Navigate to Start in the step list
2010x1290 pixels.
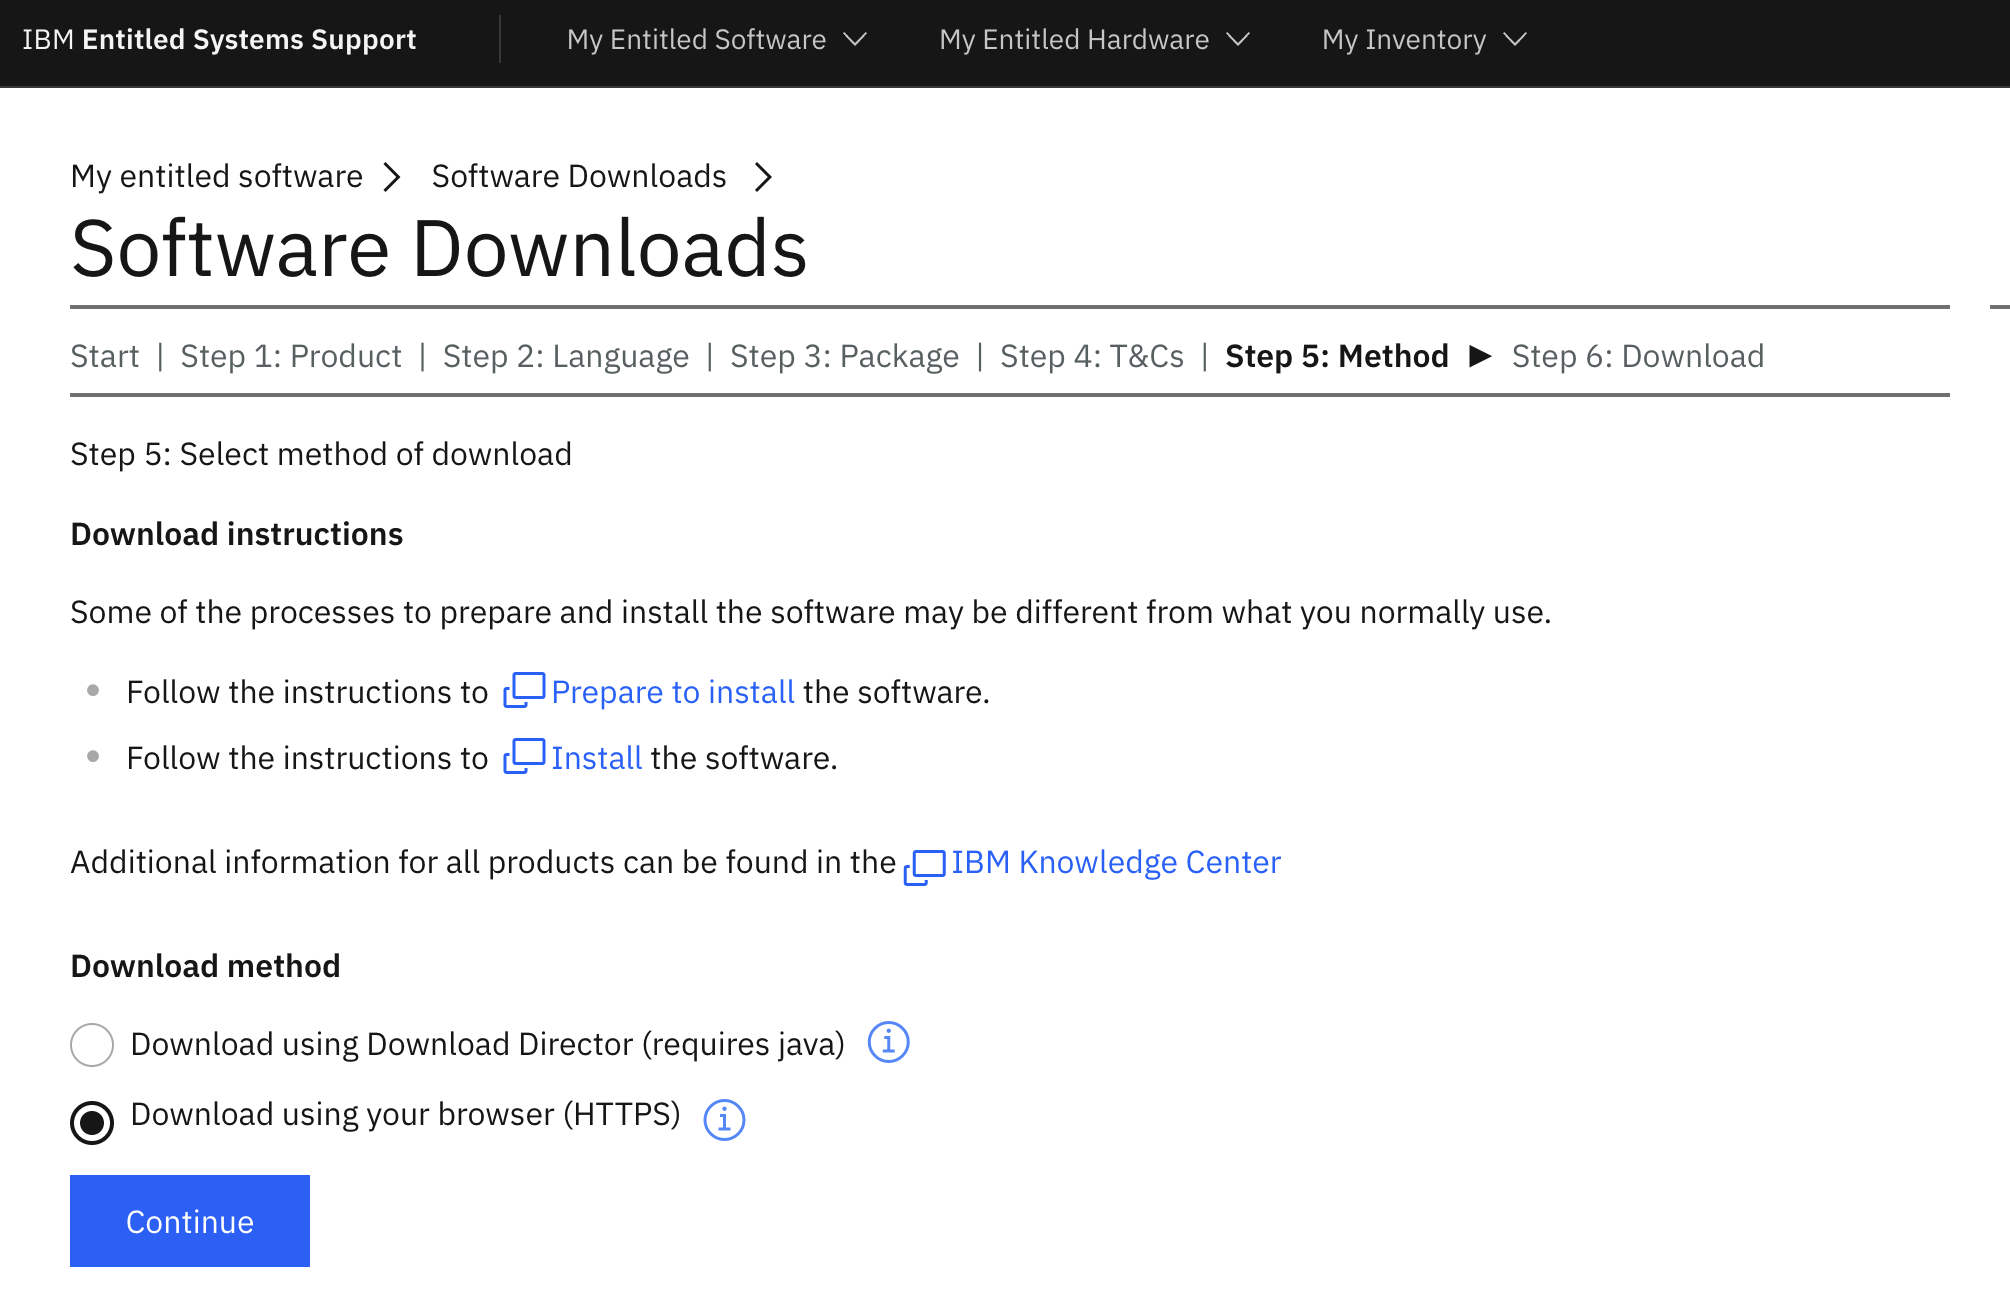pos(104,356)
